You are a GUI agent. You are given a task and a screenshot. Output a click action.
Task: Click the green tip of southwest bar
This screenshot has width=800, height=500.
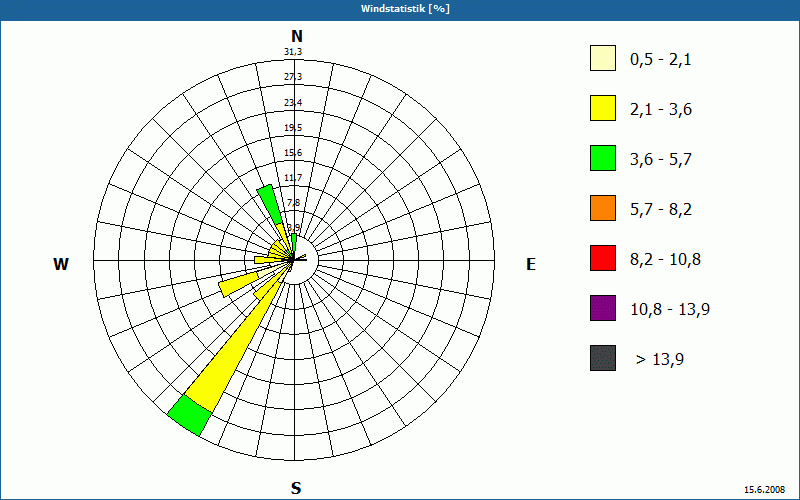pos(189,415)
